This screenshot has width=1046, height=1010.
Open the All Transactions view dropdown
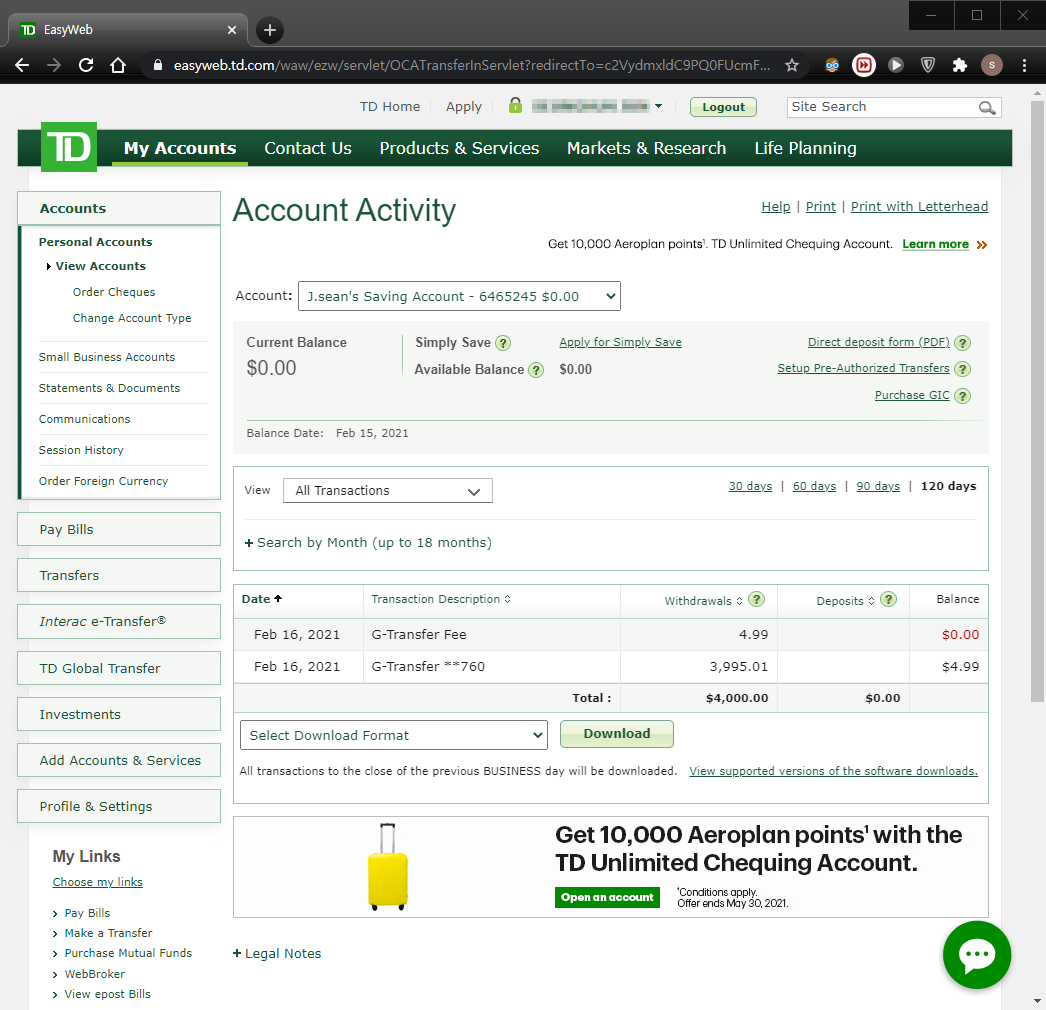[x=388, y=490]
